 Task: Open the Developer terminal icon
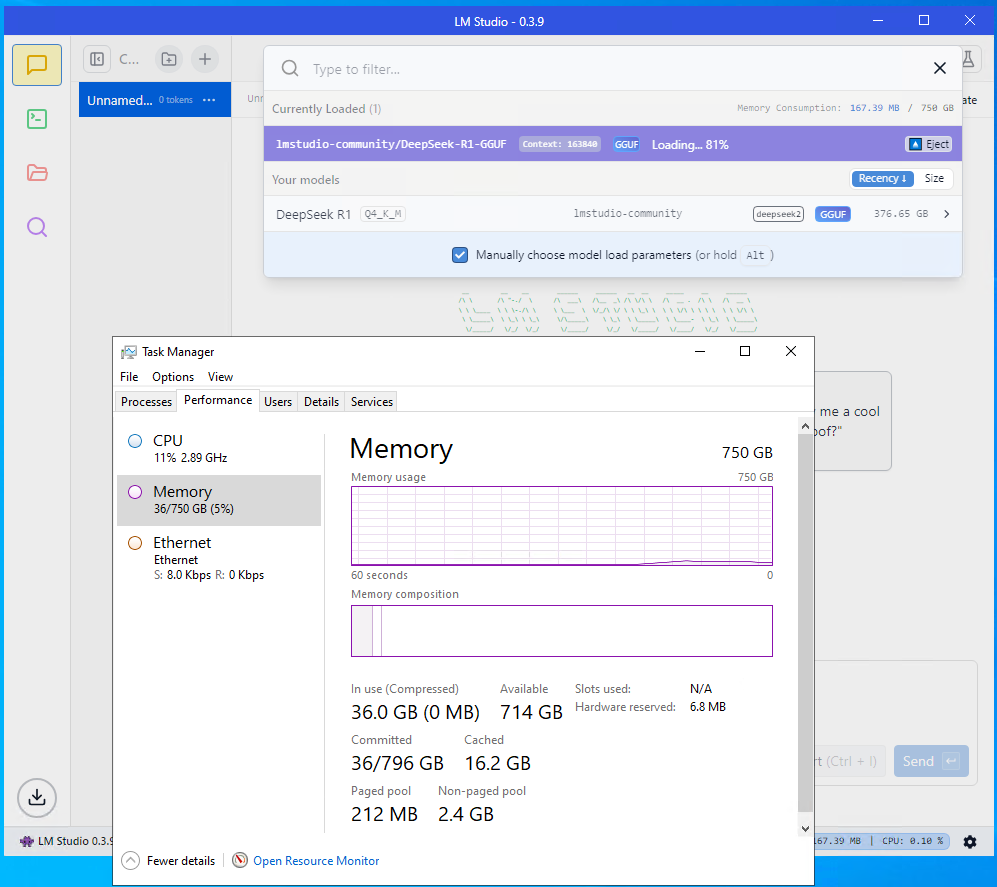point(37,119)
